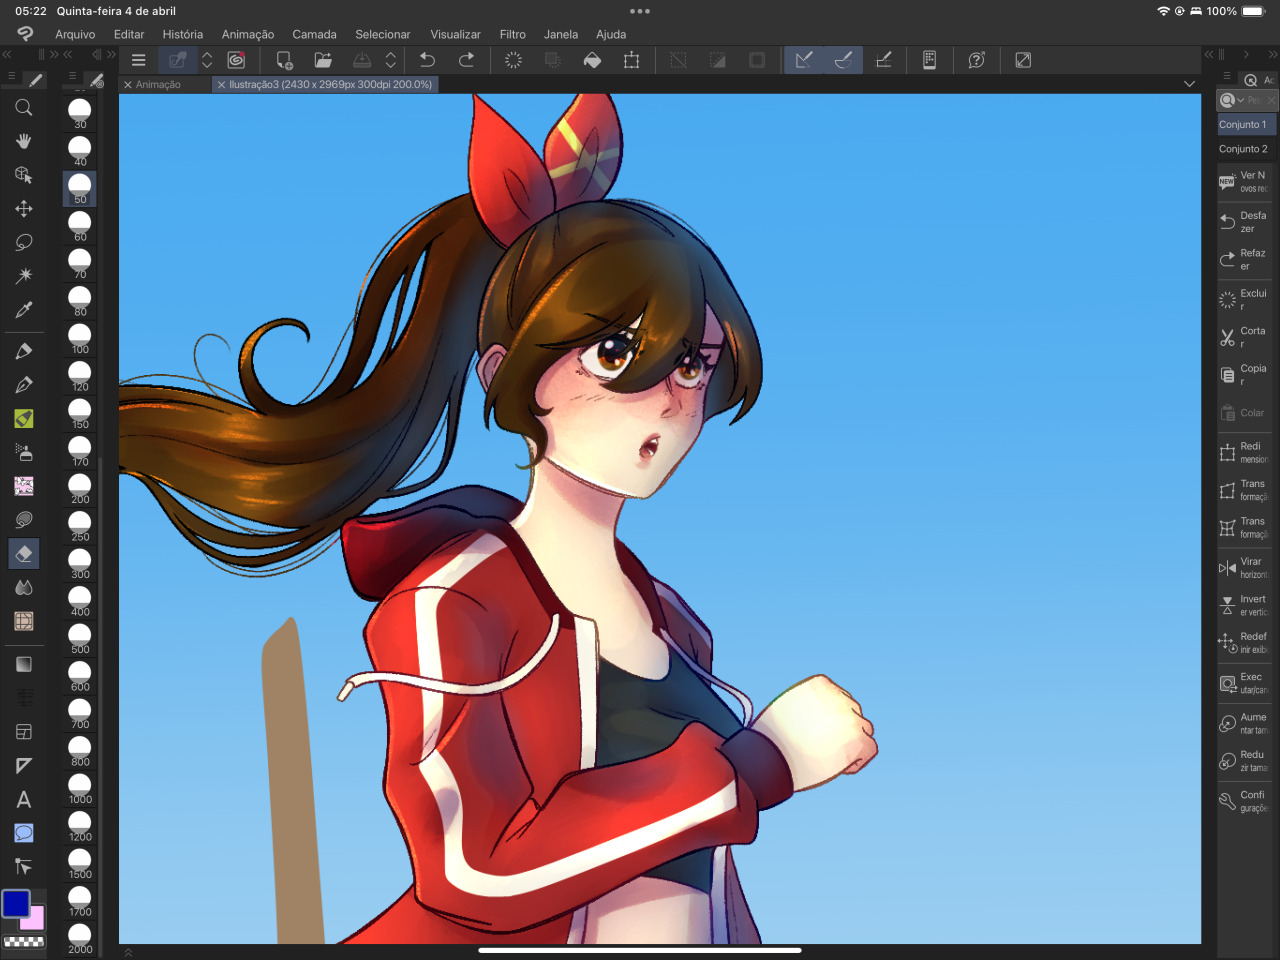Screen dimensions: 1280x960
Task: Toggle Snap to ruler
Action: pyautogui.click(x=804, y=60)
